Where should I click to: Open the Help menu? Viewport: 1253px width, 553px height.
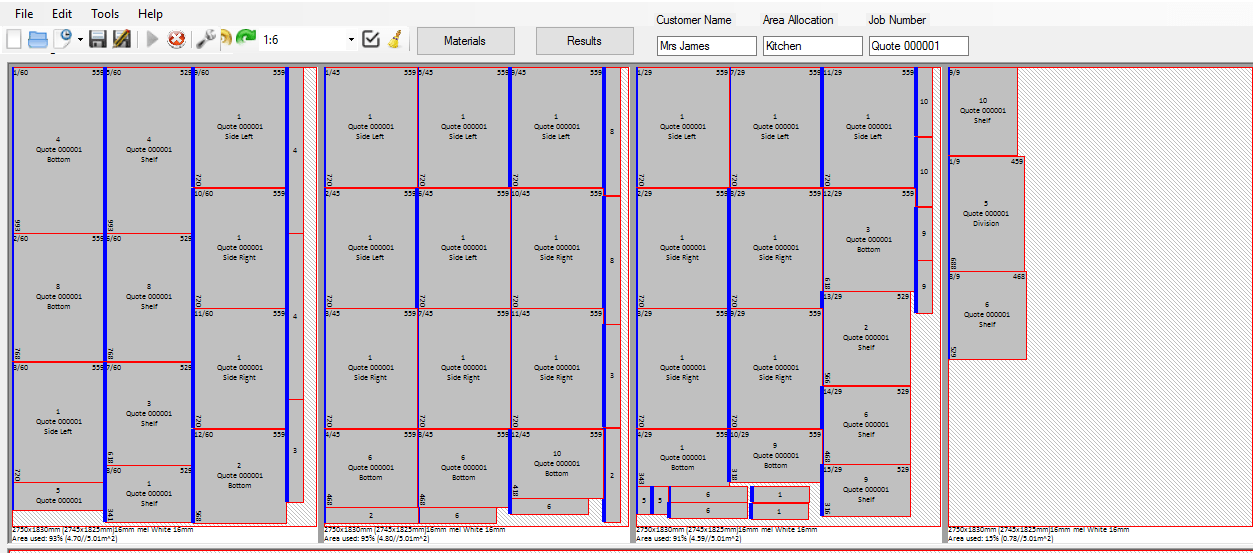coord(150,14)
